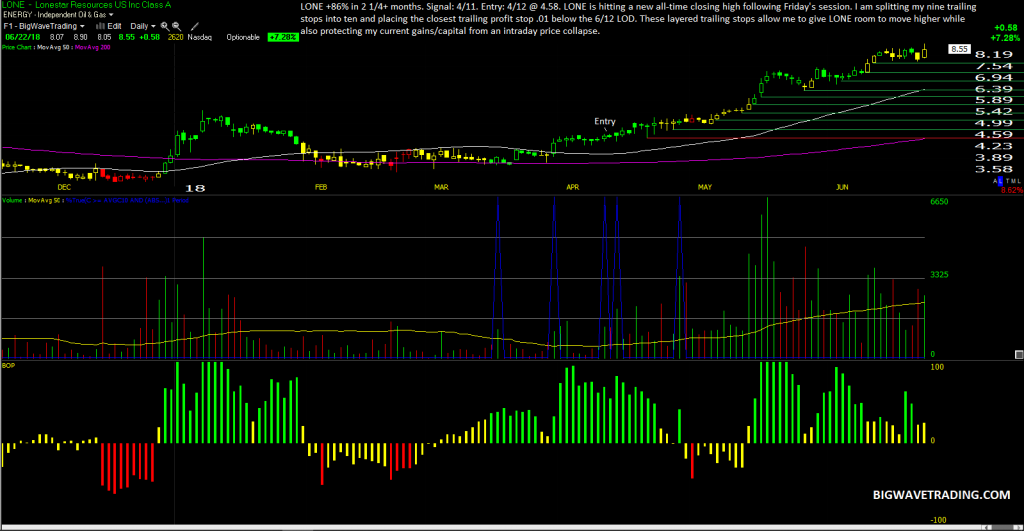Toggle the M scale option
Screen dimensions: 1024x531
tap(1013, 181)
